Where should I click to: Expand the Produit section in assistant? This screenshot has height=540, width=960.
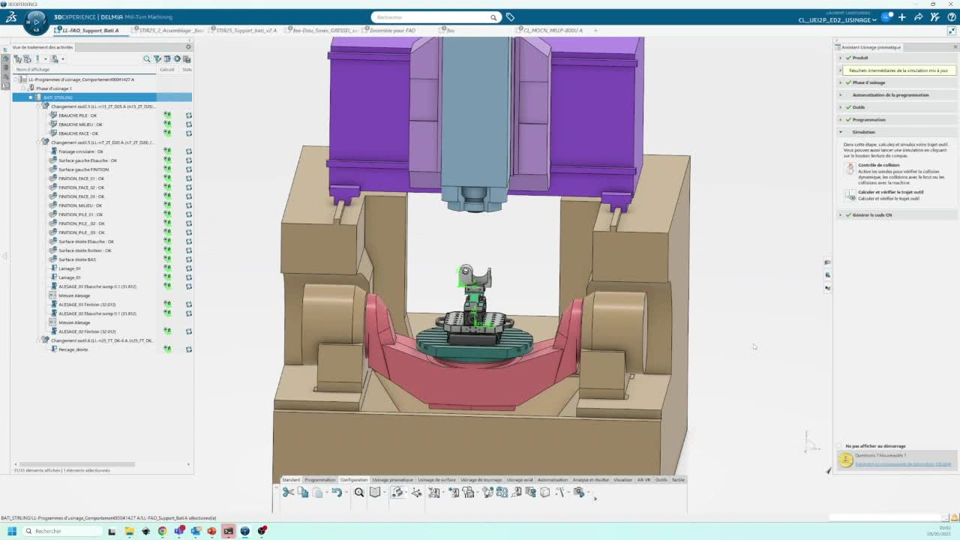[841, 58]
